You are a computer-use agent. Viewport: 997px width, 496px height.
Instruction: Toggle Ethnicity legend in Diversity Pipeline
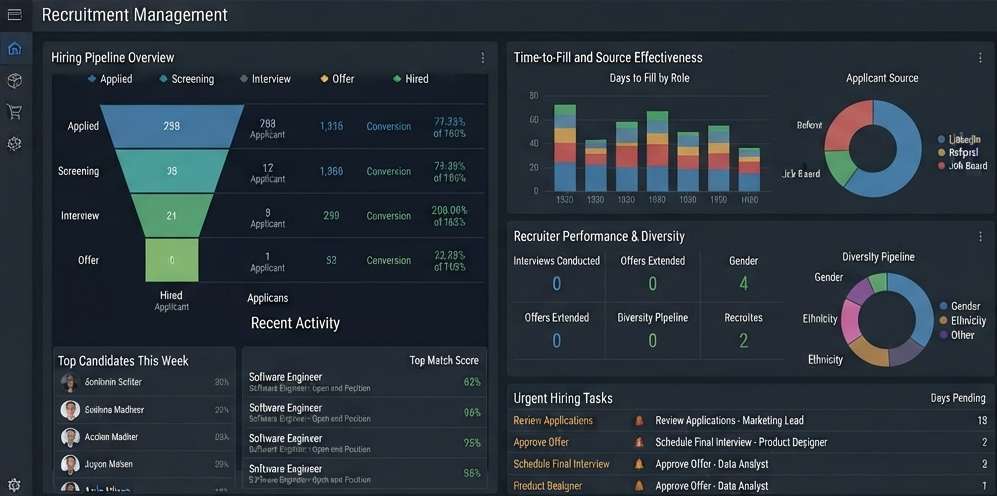point(962,320)
